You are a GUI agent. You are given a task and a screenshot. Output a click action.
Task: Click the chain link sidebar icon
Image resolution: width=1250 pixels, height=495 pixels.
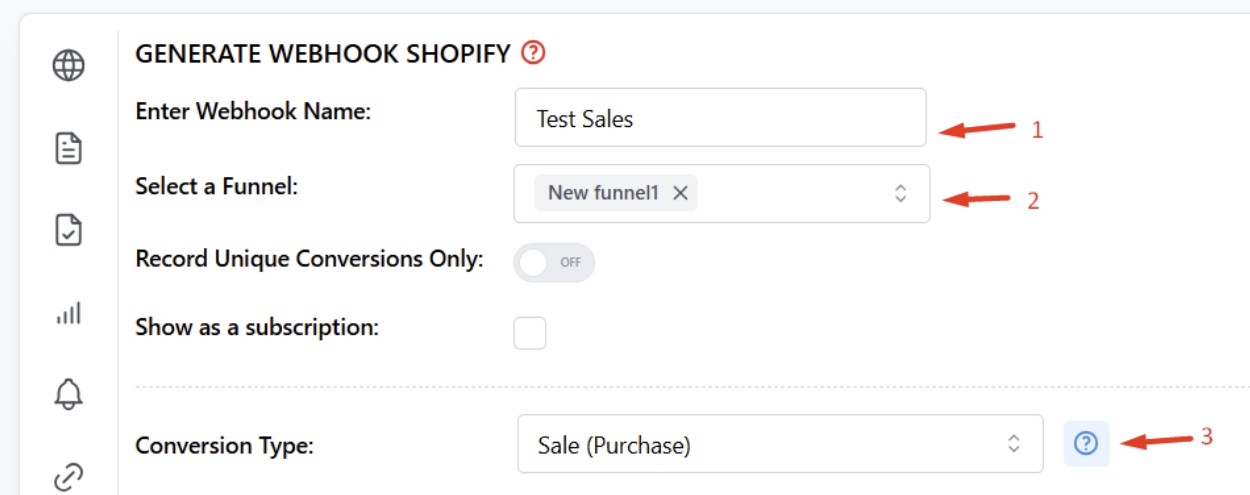click(68, 477)
